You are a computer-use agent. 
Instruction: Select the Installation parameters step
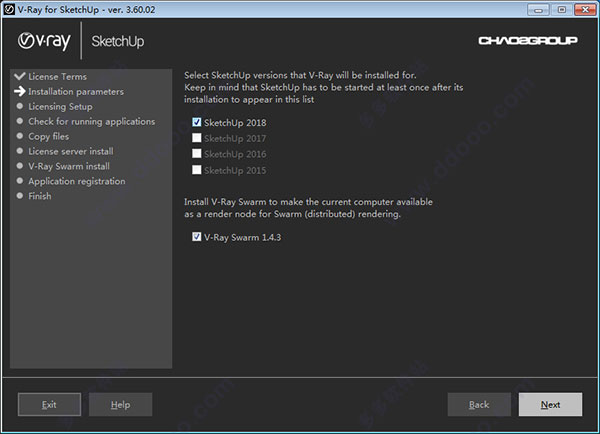76,91
